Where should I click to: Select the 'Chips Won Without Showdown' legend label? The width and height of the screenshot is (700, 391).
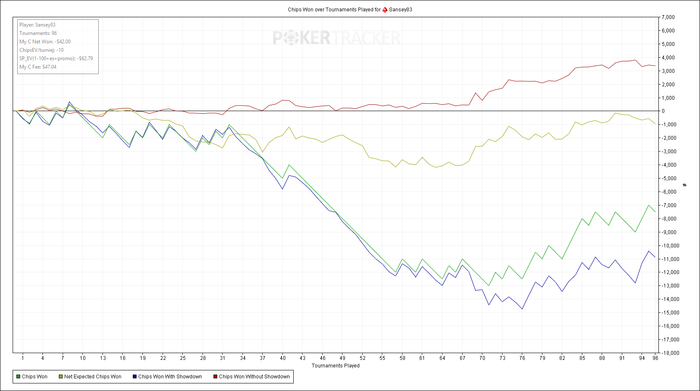254,377
